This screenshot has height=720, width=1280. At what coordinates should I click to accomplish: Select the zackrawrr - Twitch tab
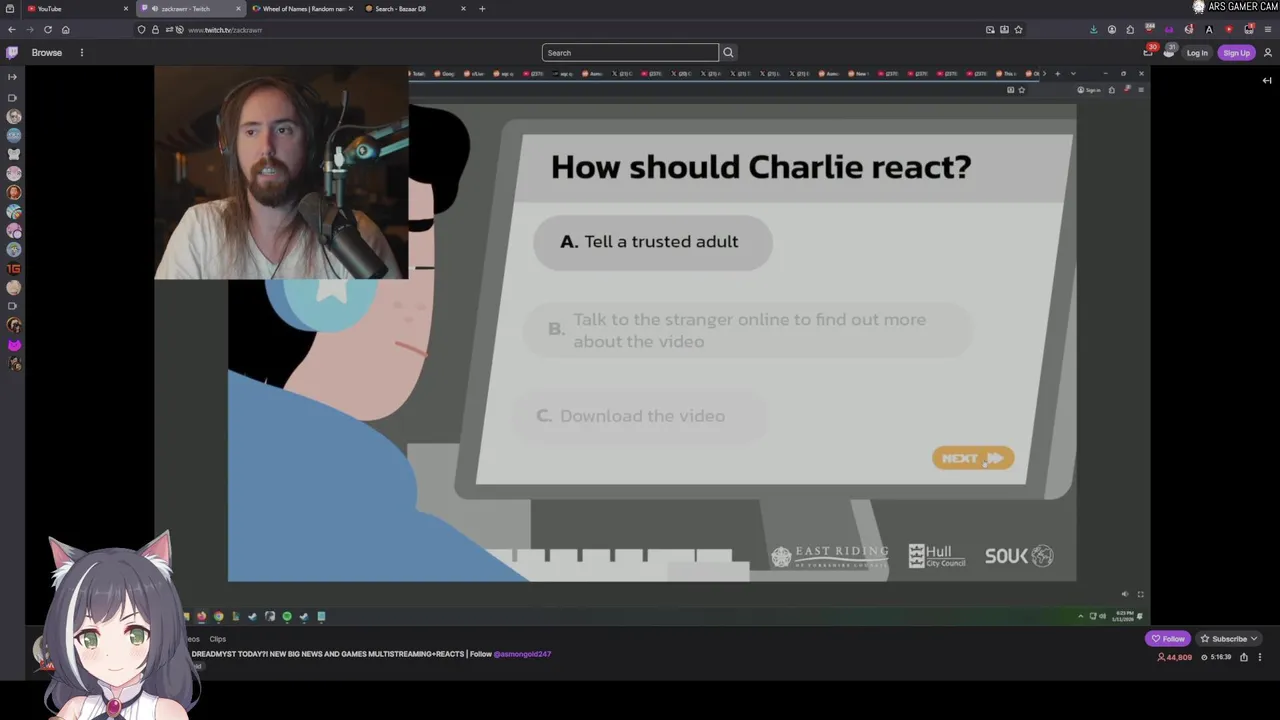190,9
